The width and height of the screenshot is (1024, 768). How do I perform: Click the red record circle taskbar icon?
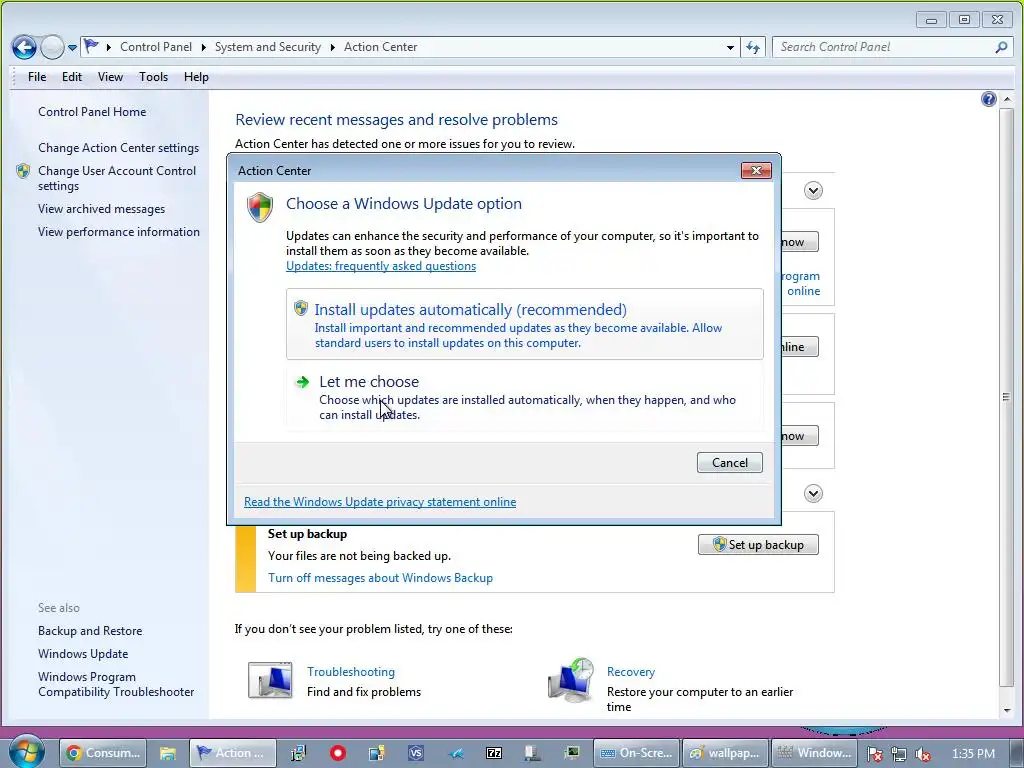tap(338, 753)
